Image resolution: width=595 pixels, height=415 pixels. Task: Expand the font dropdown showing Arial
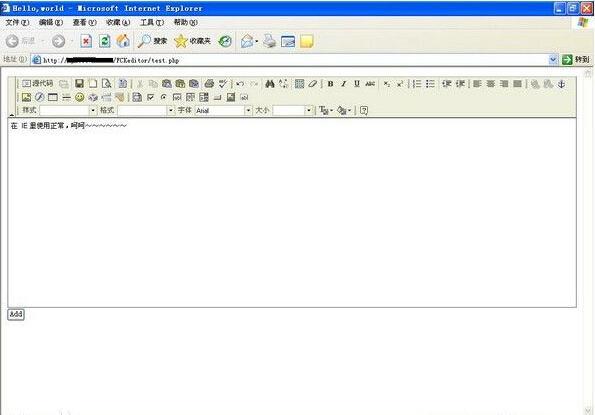(x=248, y=110)
